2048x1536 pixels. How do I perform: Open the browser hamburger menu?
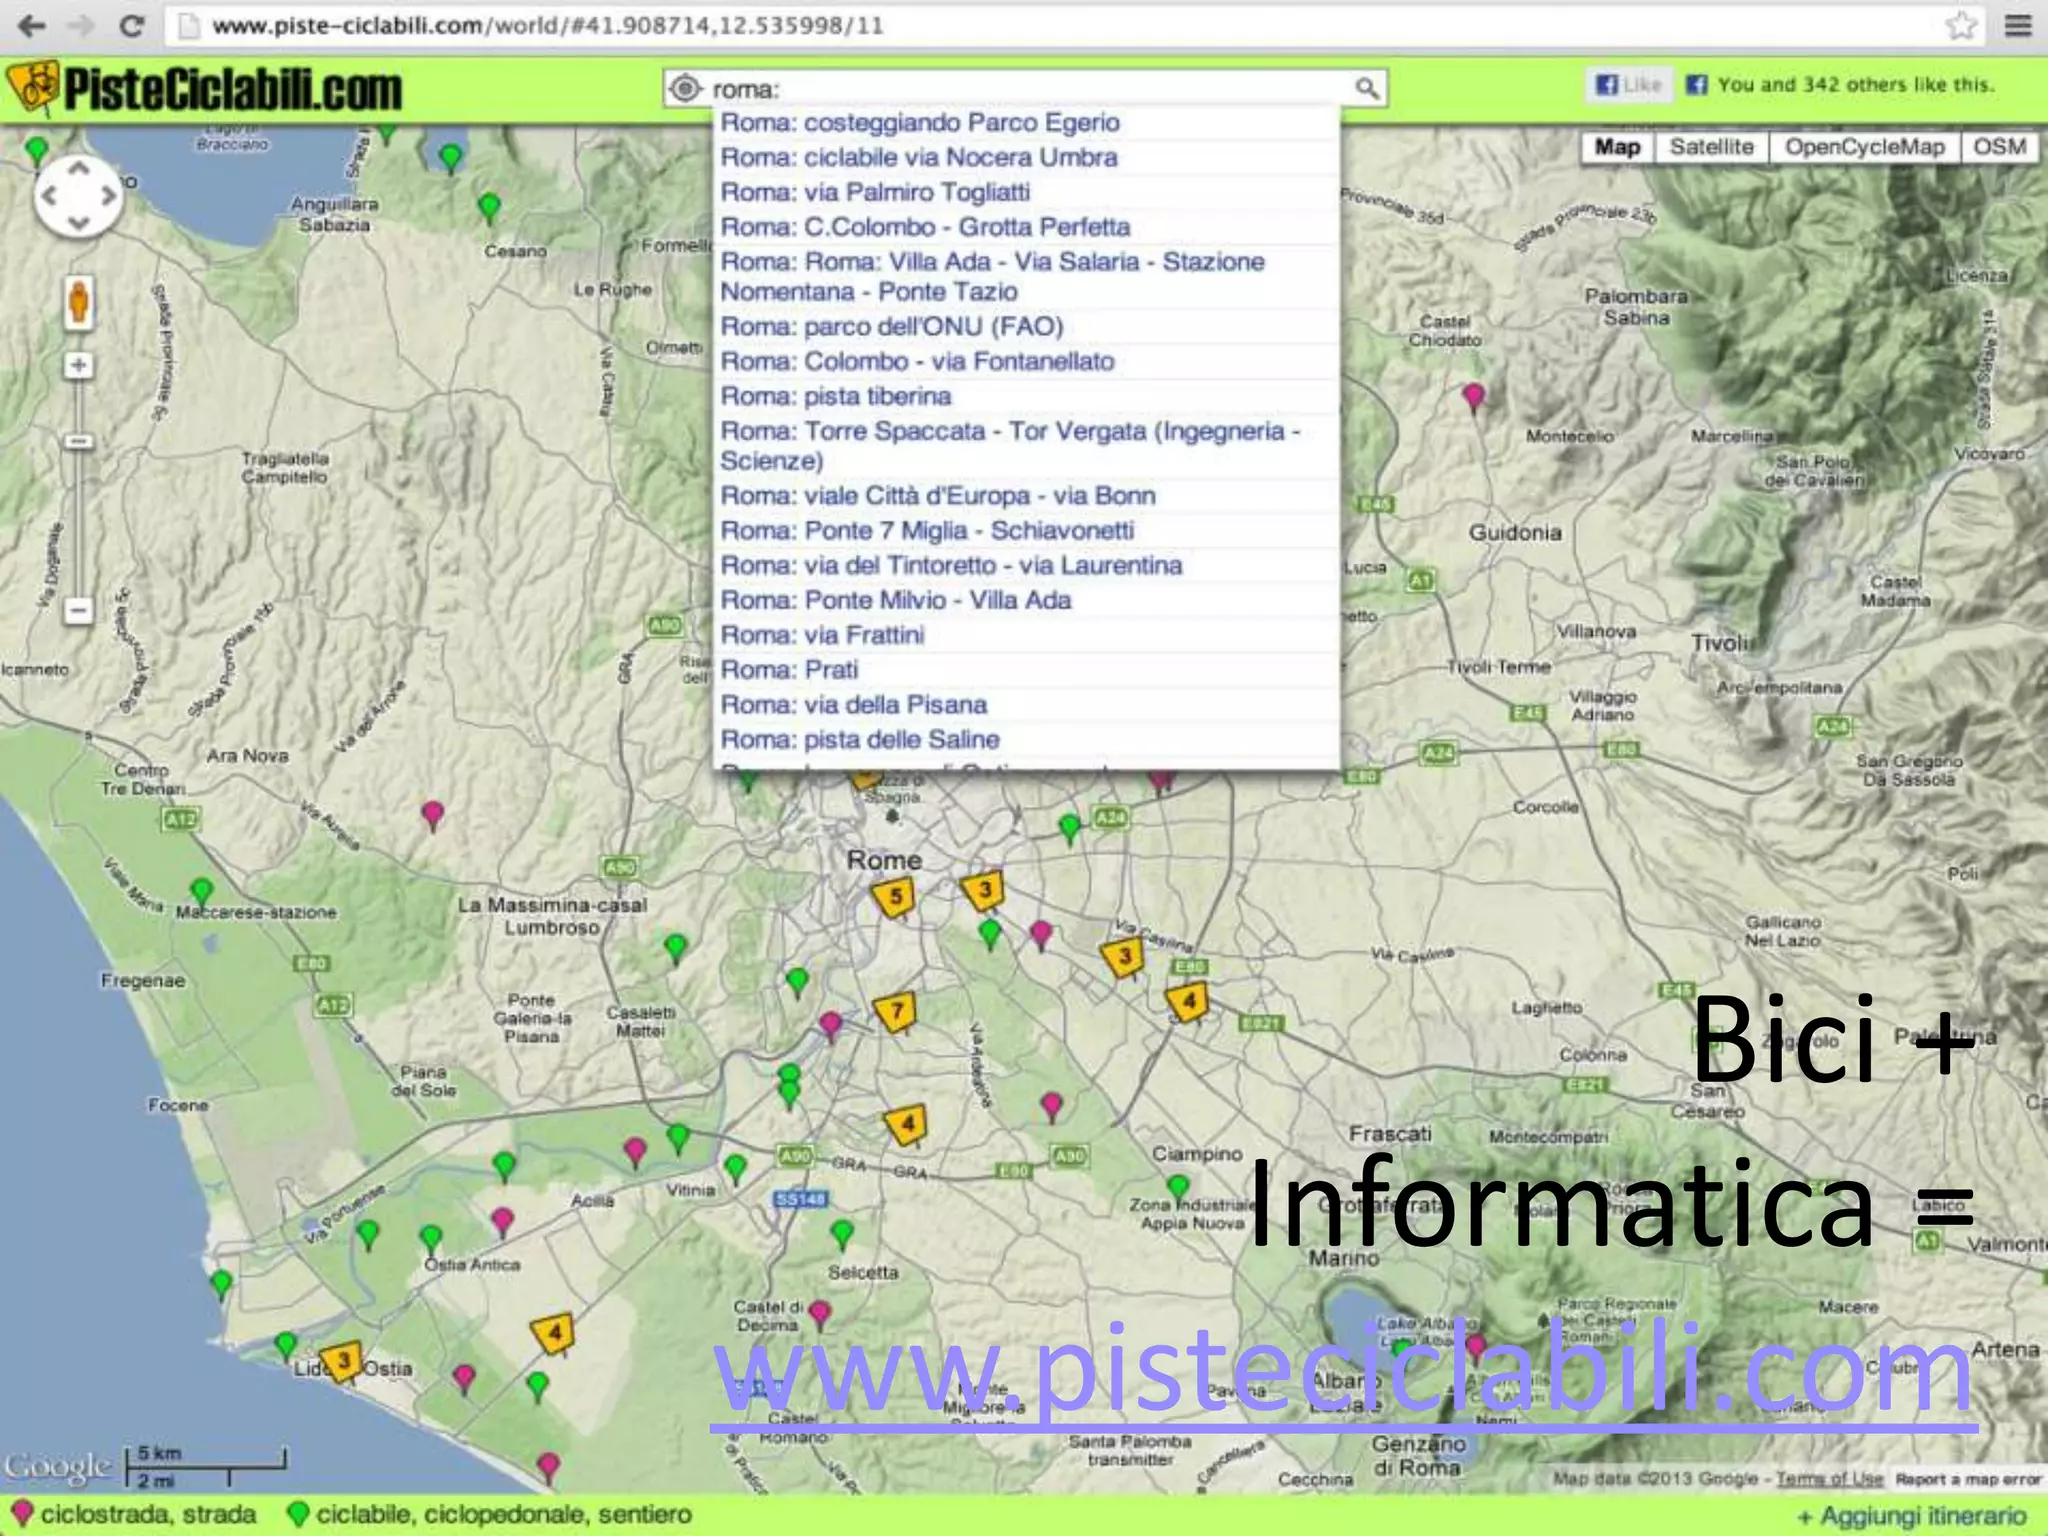[x=2018, y=26]
